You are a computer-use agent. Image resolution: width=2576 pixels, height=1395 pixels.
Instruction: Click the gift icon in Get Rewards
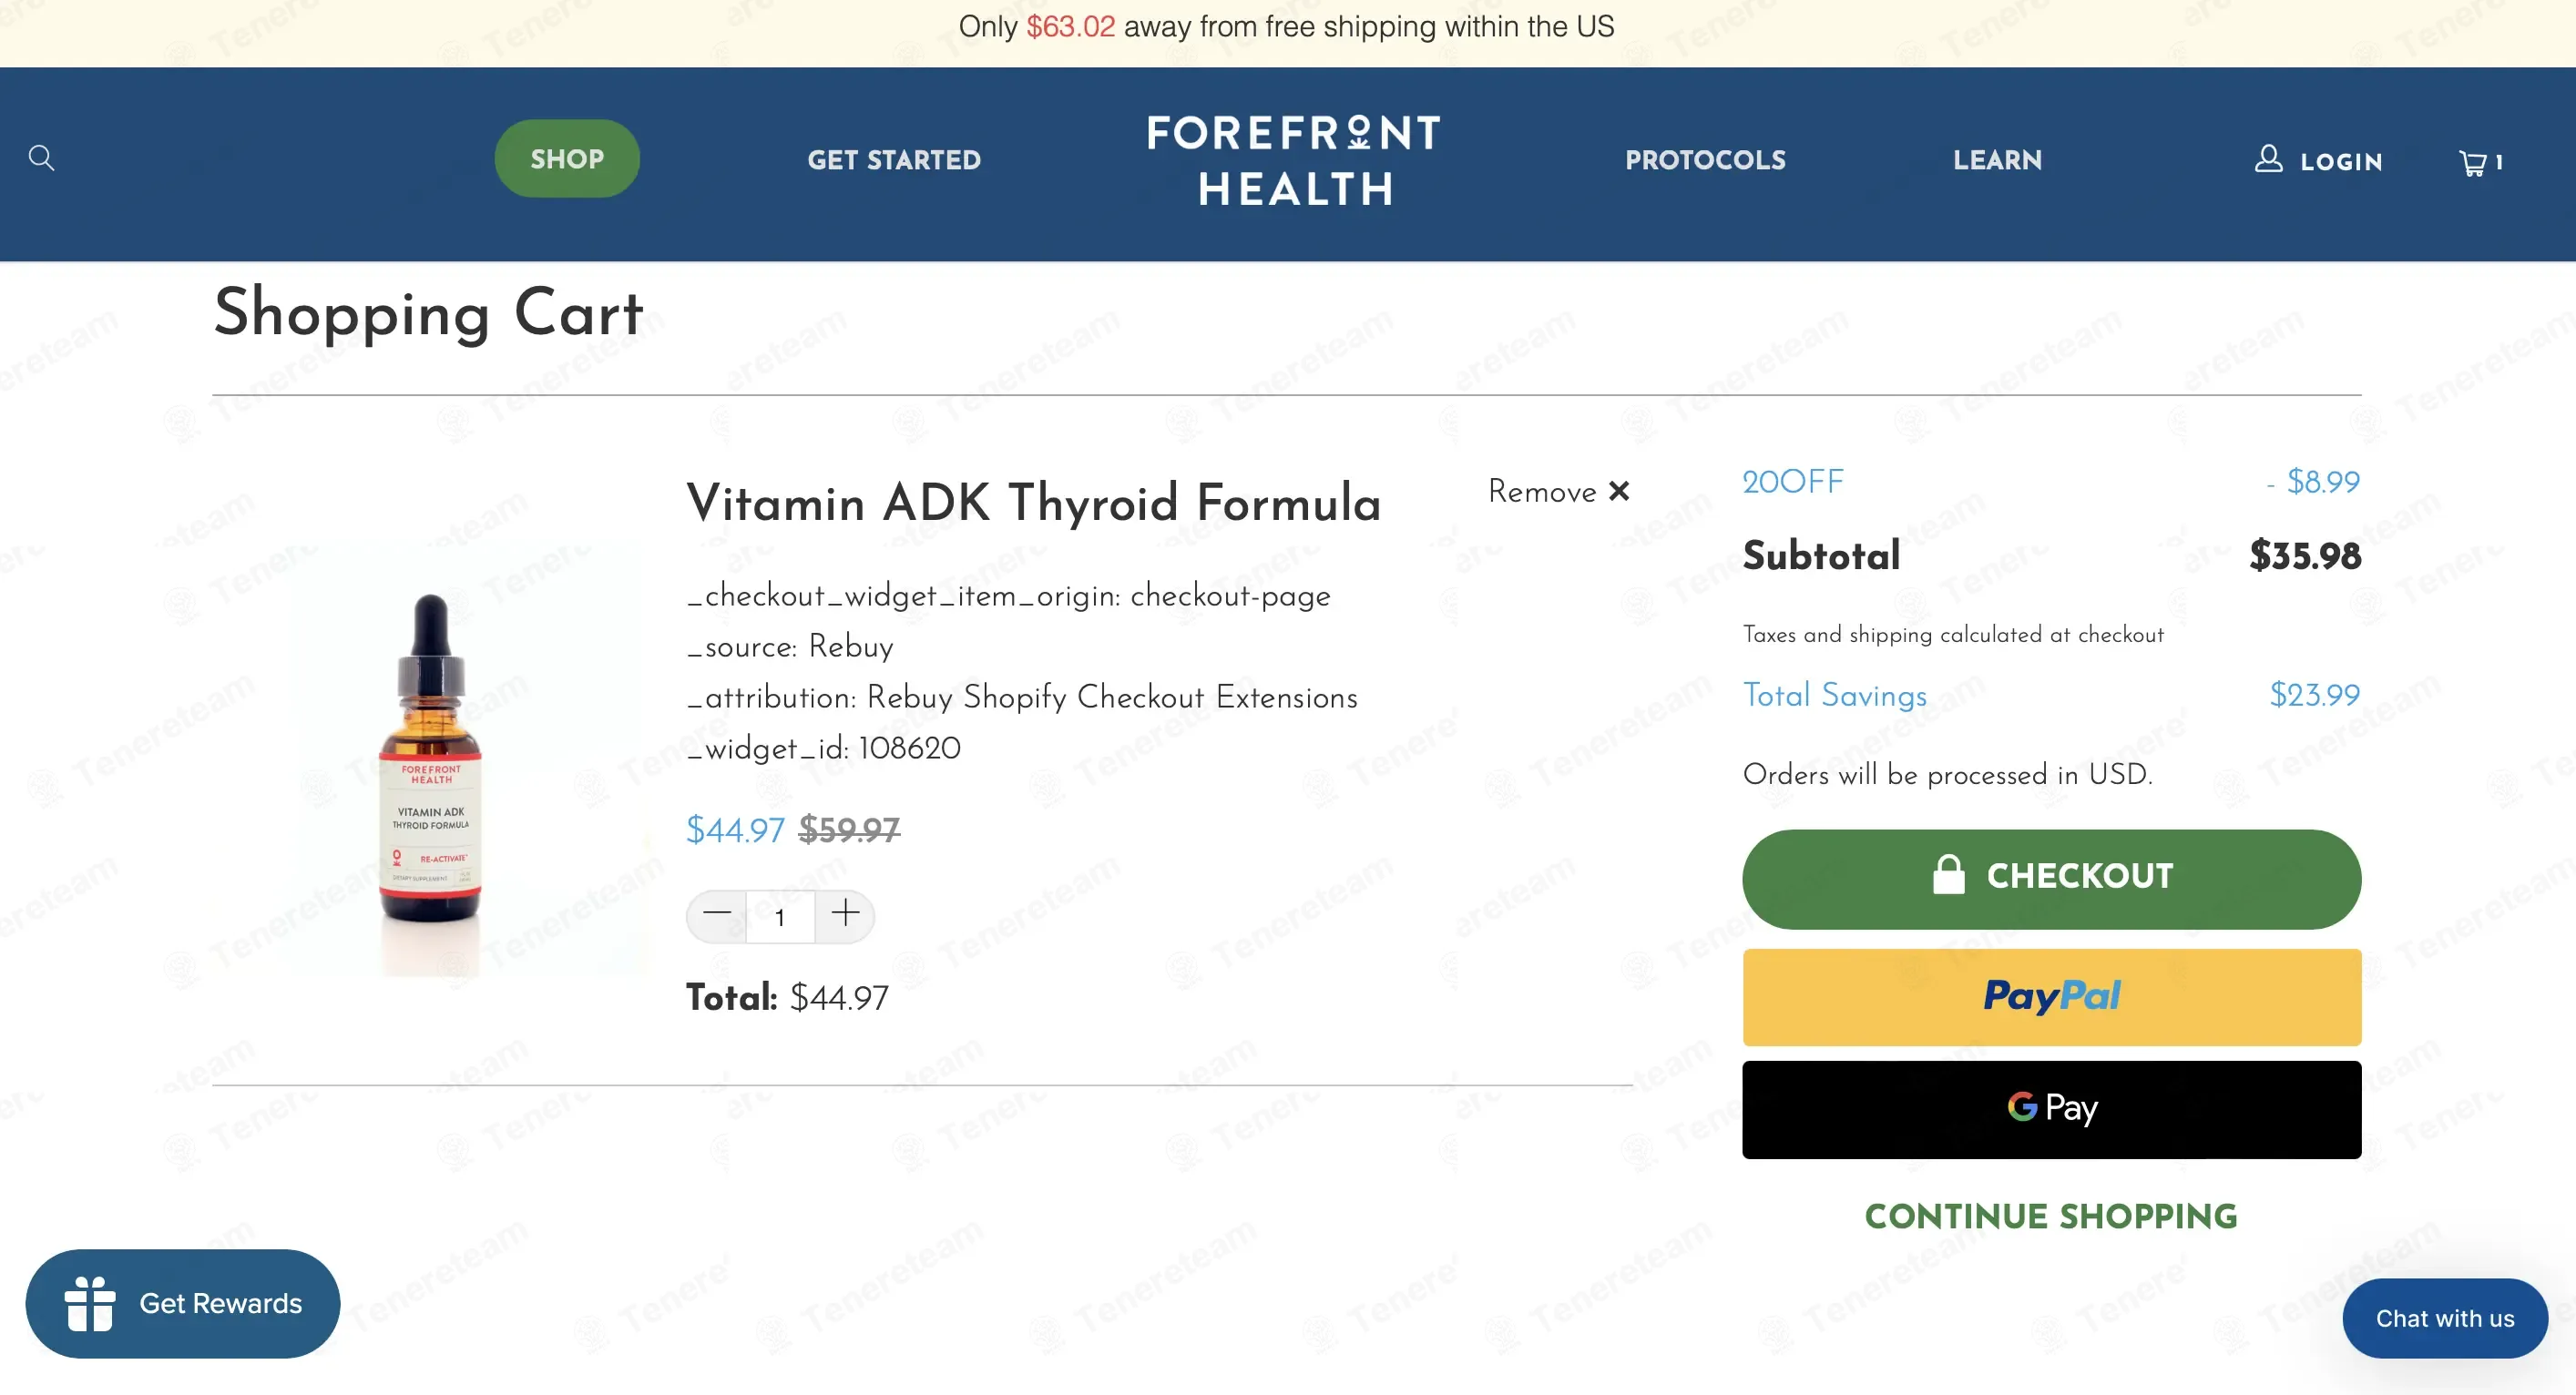[90, 1304]
